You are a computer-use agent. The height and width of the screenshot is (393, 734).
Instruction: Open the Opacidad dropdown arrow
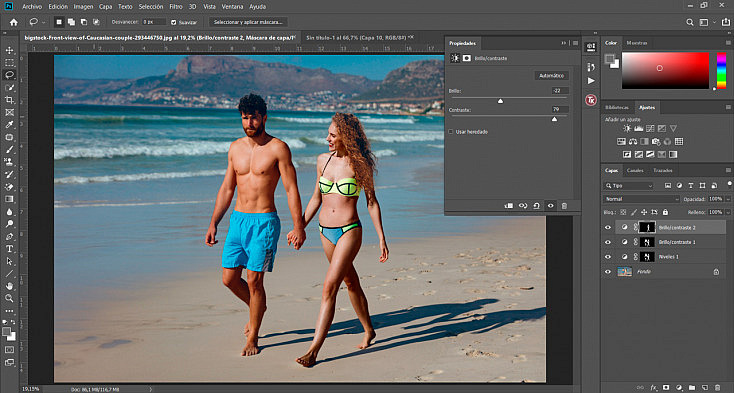728,199
